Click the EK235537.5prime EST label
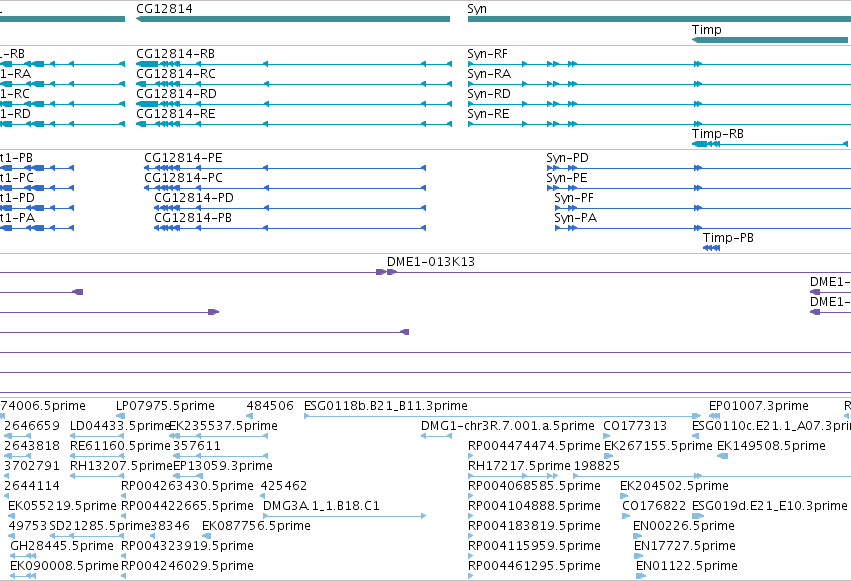Image resolution: width=851 pixels, height=581 pixels. point(224,426)
